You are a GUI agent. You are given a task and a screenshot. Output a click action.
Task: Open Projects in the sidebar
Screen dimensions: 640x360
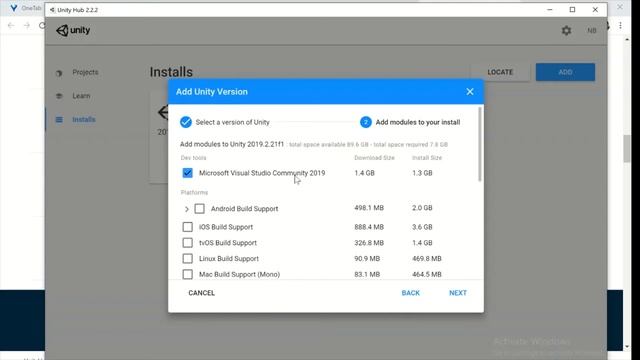[85, 72]
